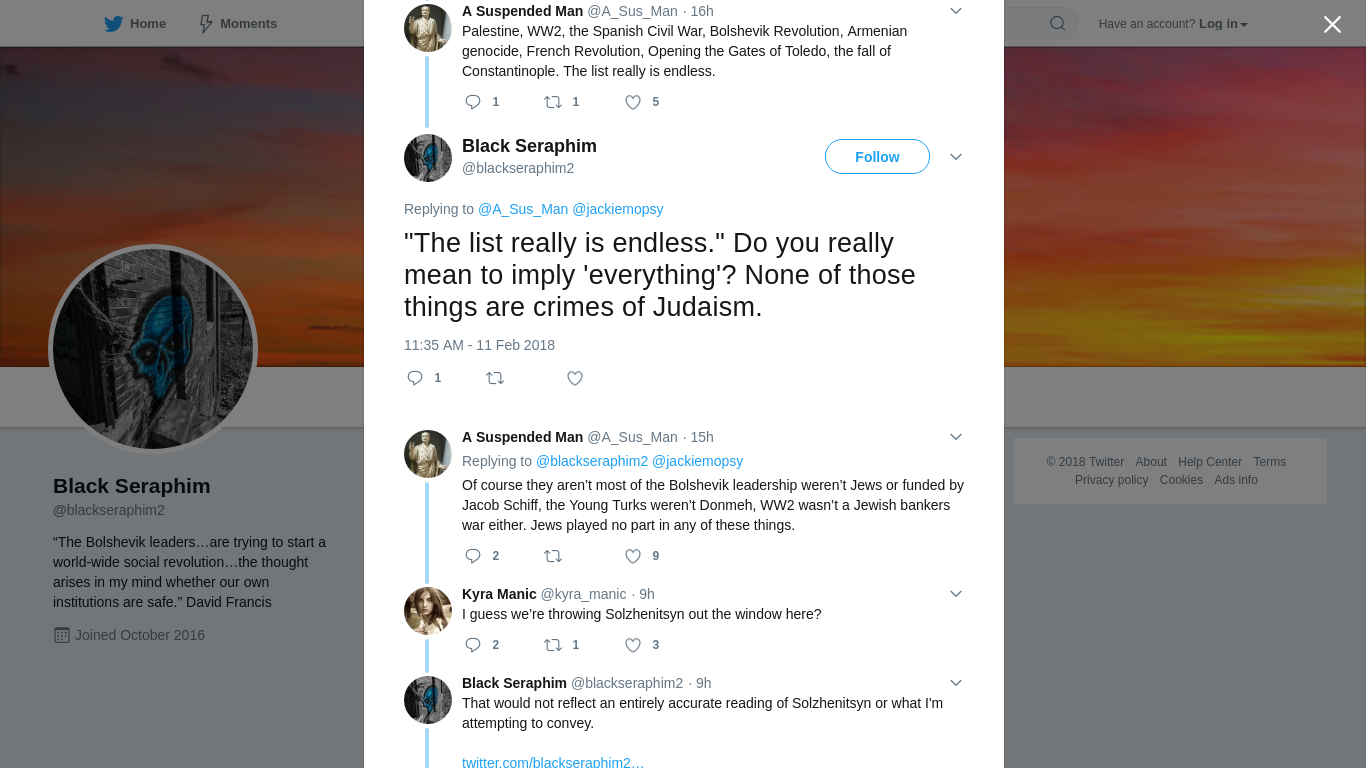The image size is (1366, 768).
Task: Retweet the main tweet about Judaism
Action: tap(495, 378)
